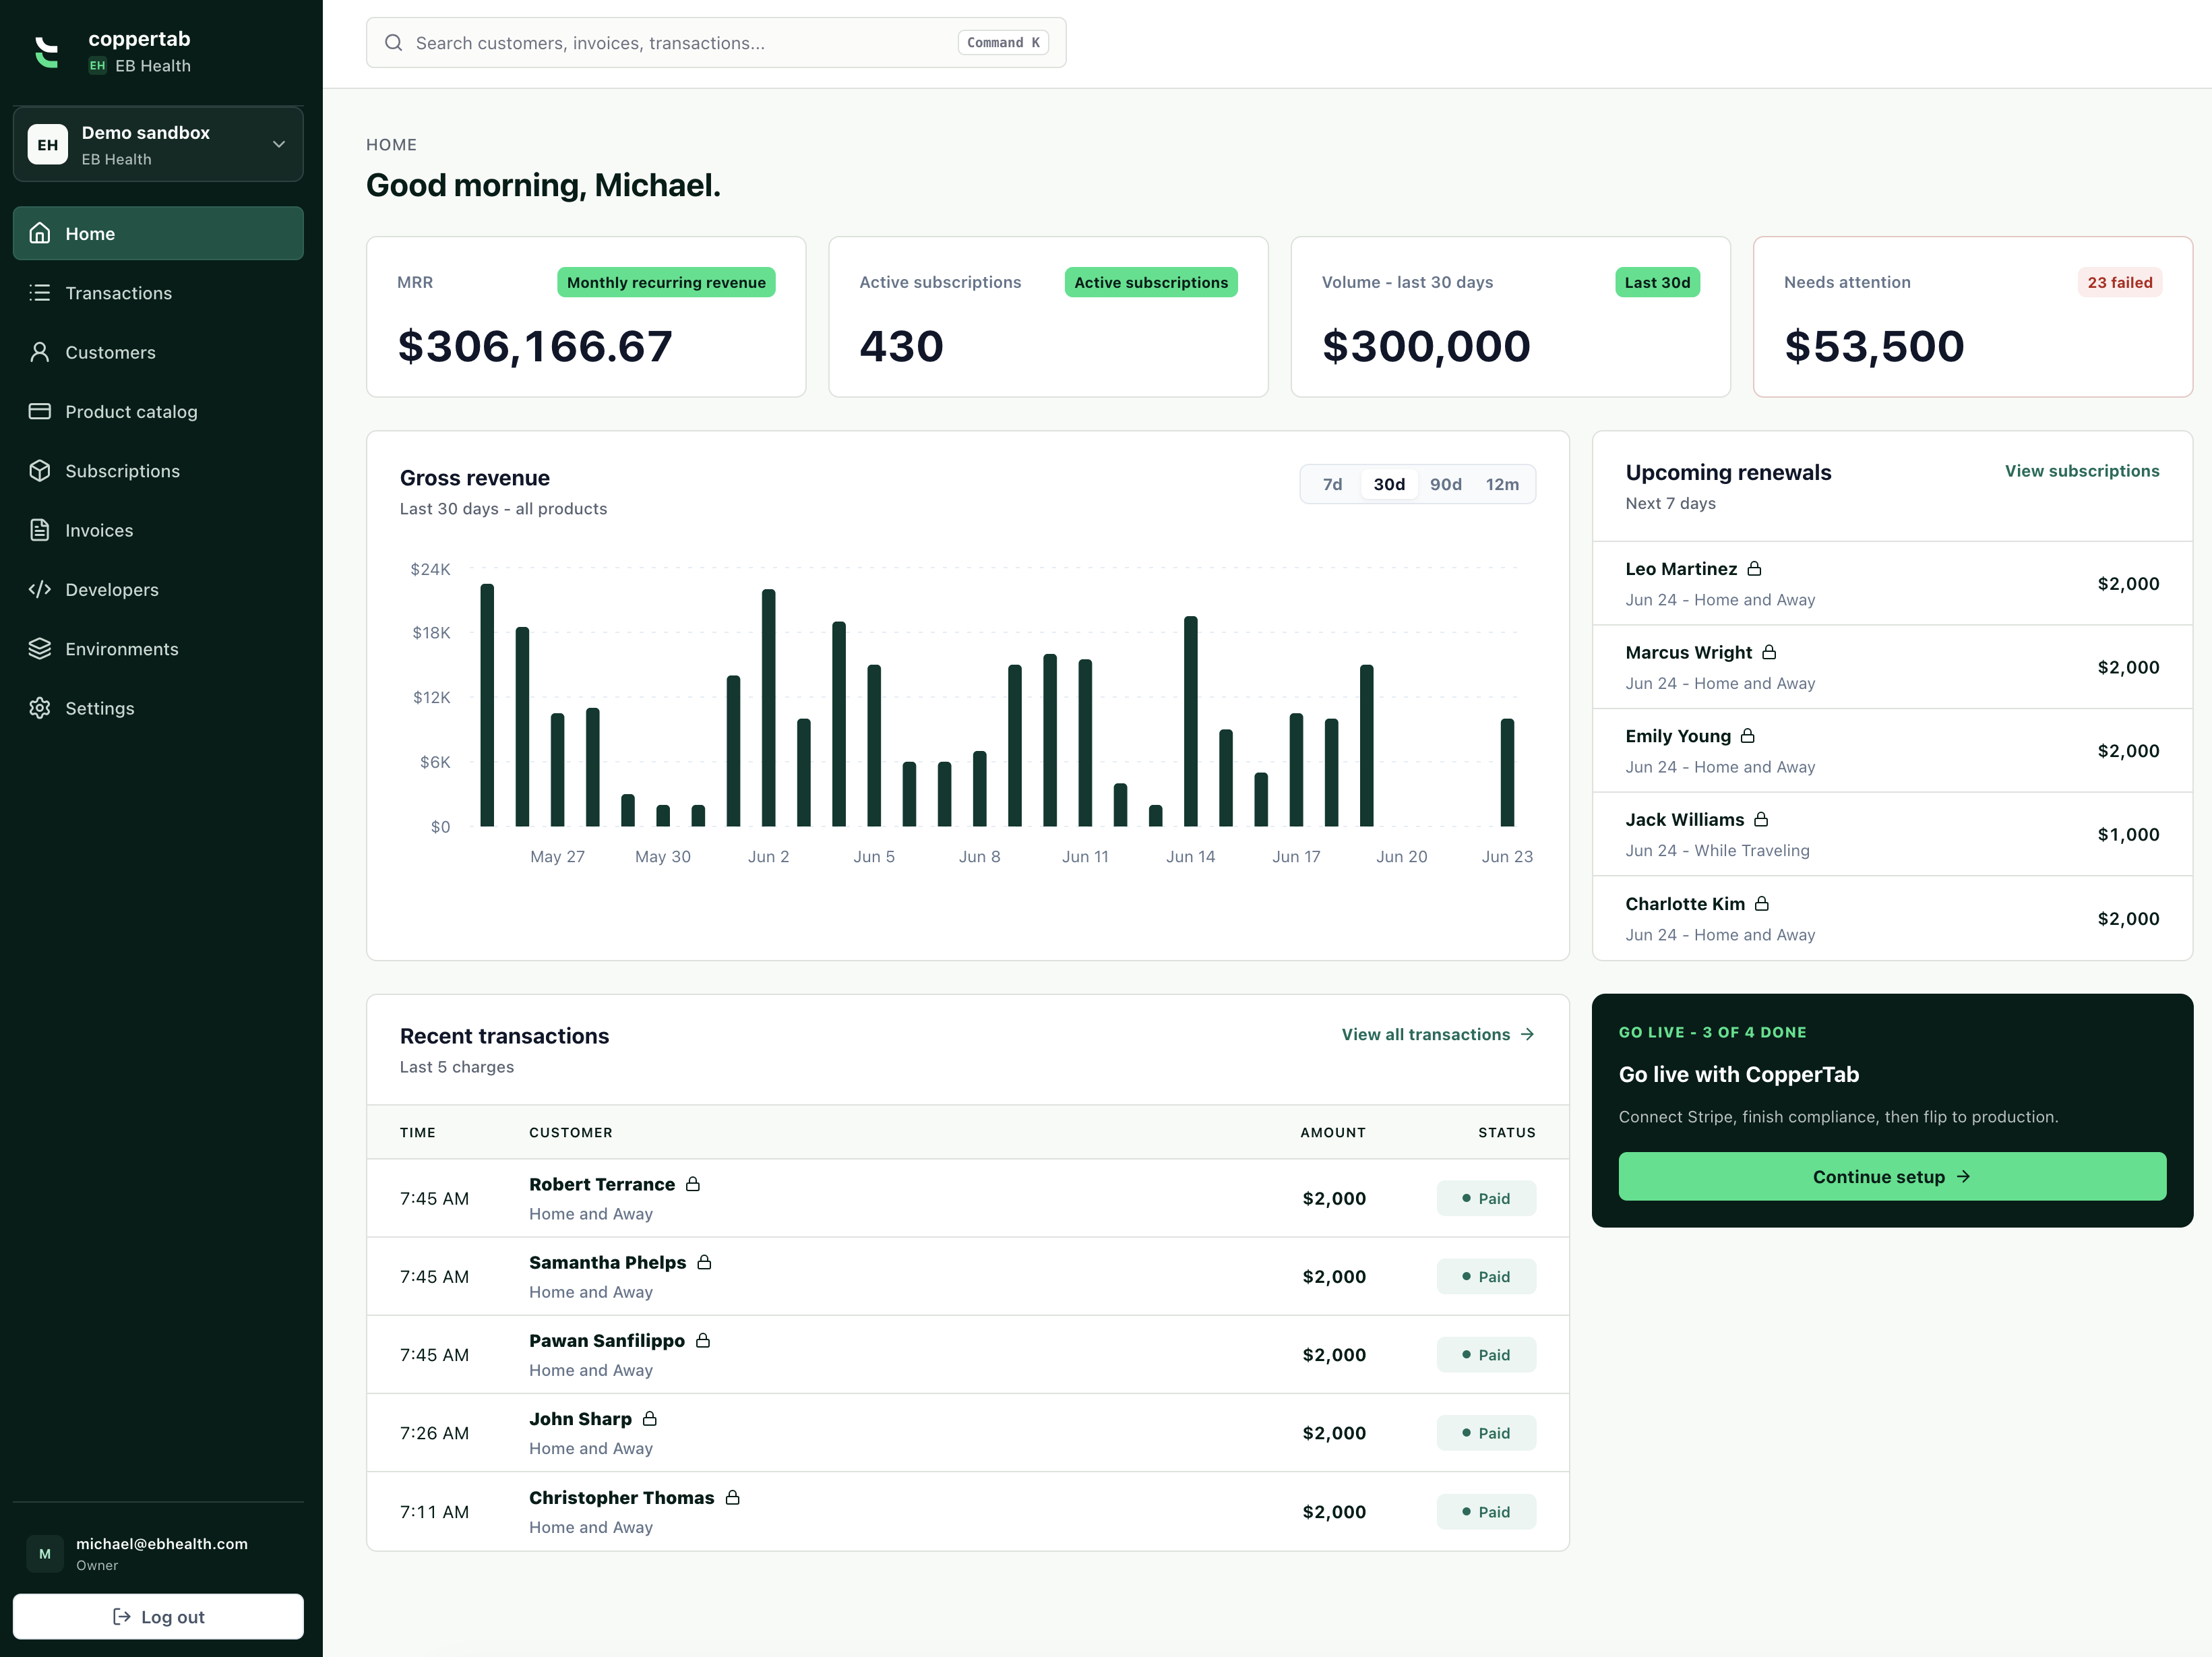The image size is (2212, 1657).
Task: Select the 90d chart range
Action: point(1445,484)
